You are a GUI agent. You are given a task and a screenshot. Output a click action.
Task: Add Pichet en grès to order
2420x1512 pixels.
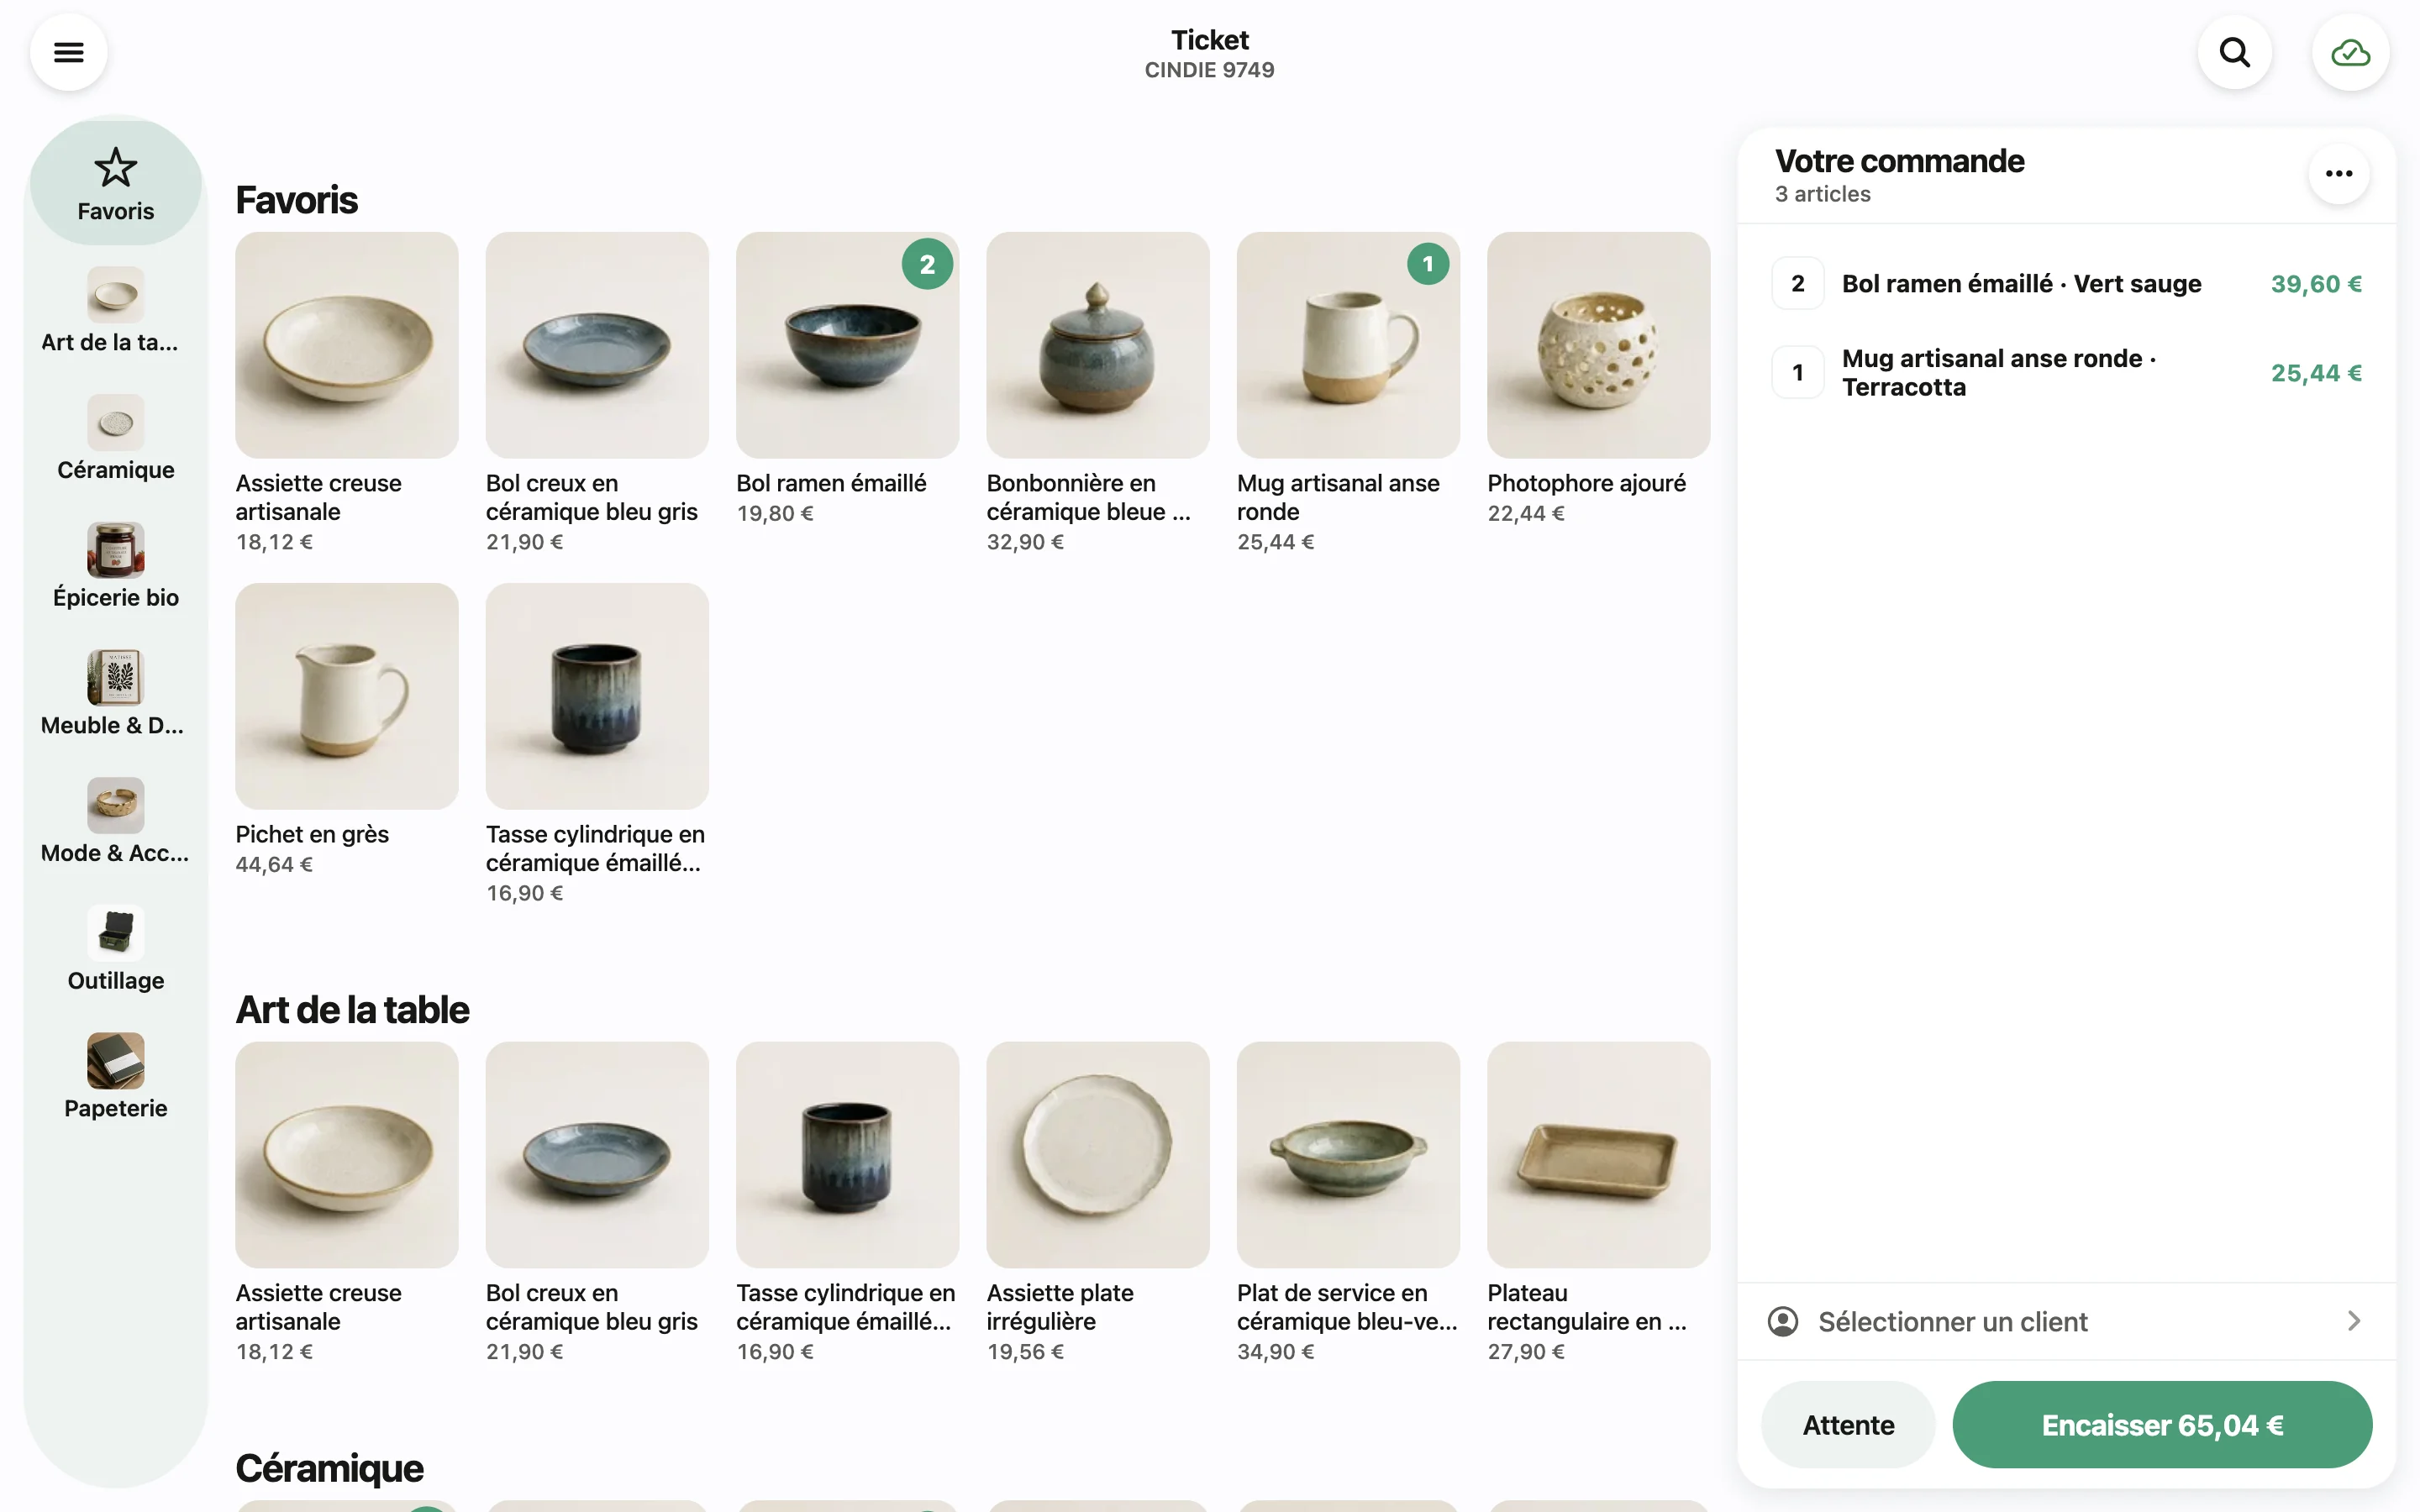pos(346,730)
